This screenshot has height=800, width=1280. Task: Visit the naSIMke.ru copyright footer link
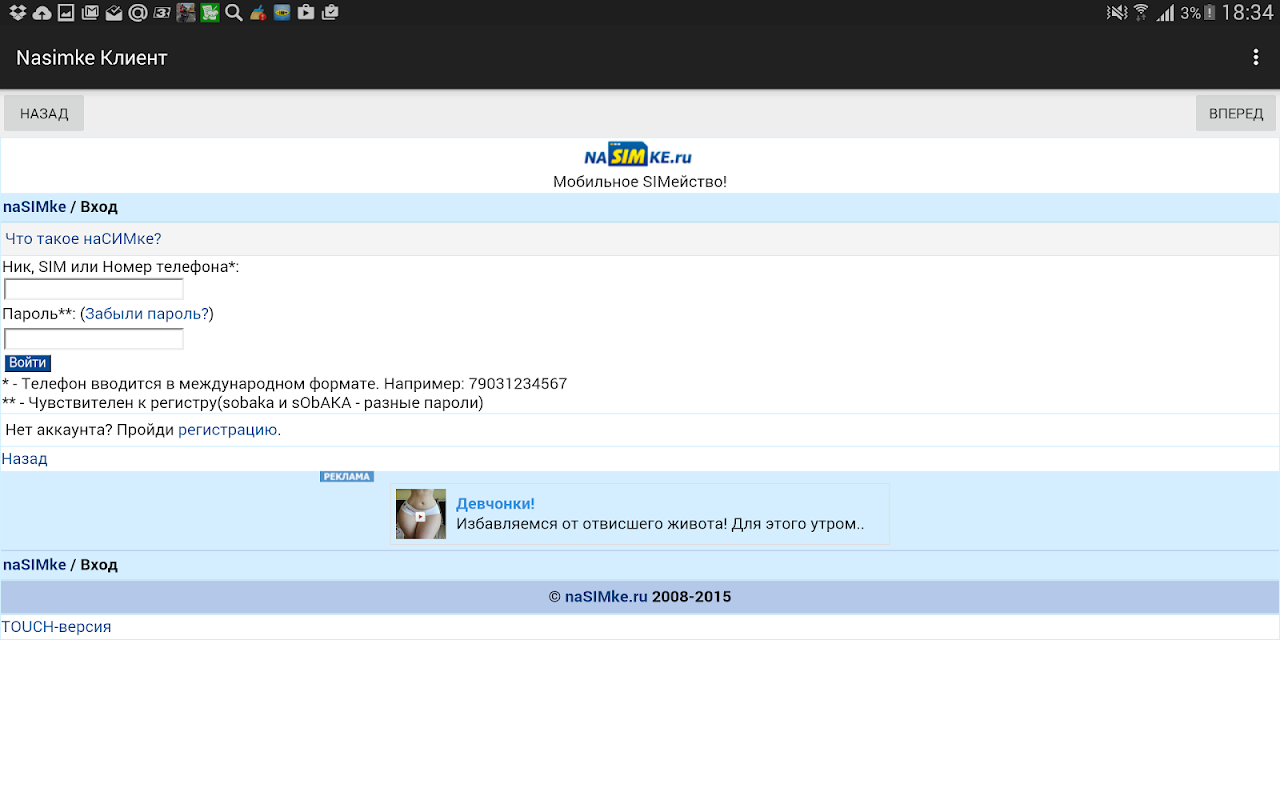pos(606,597)
